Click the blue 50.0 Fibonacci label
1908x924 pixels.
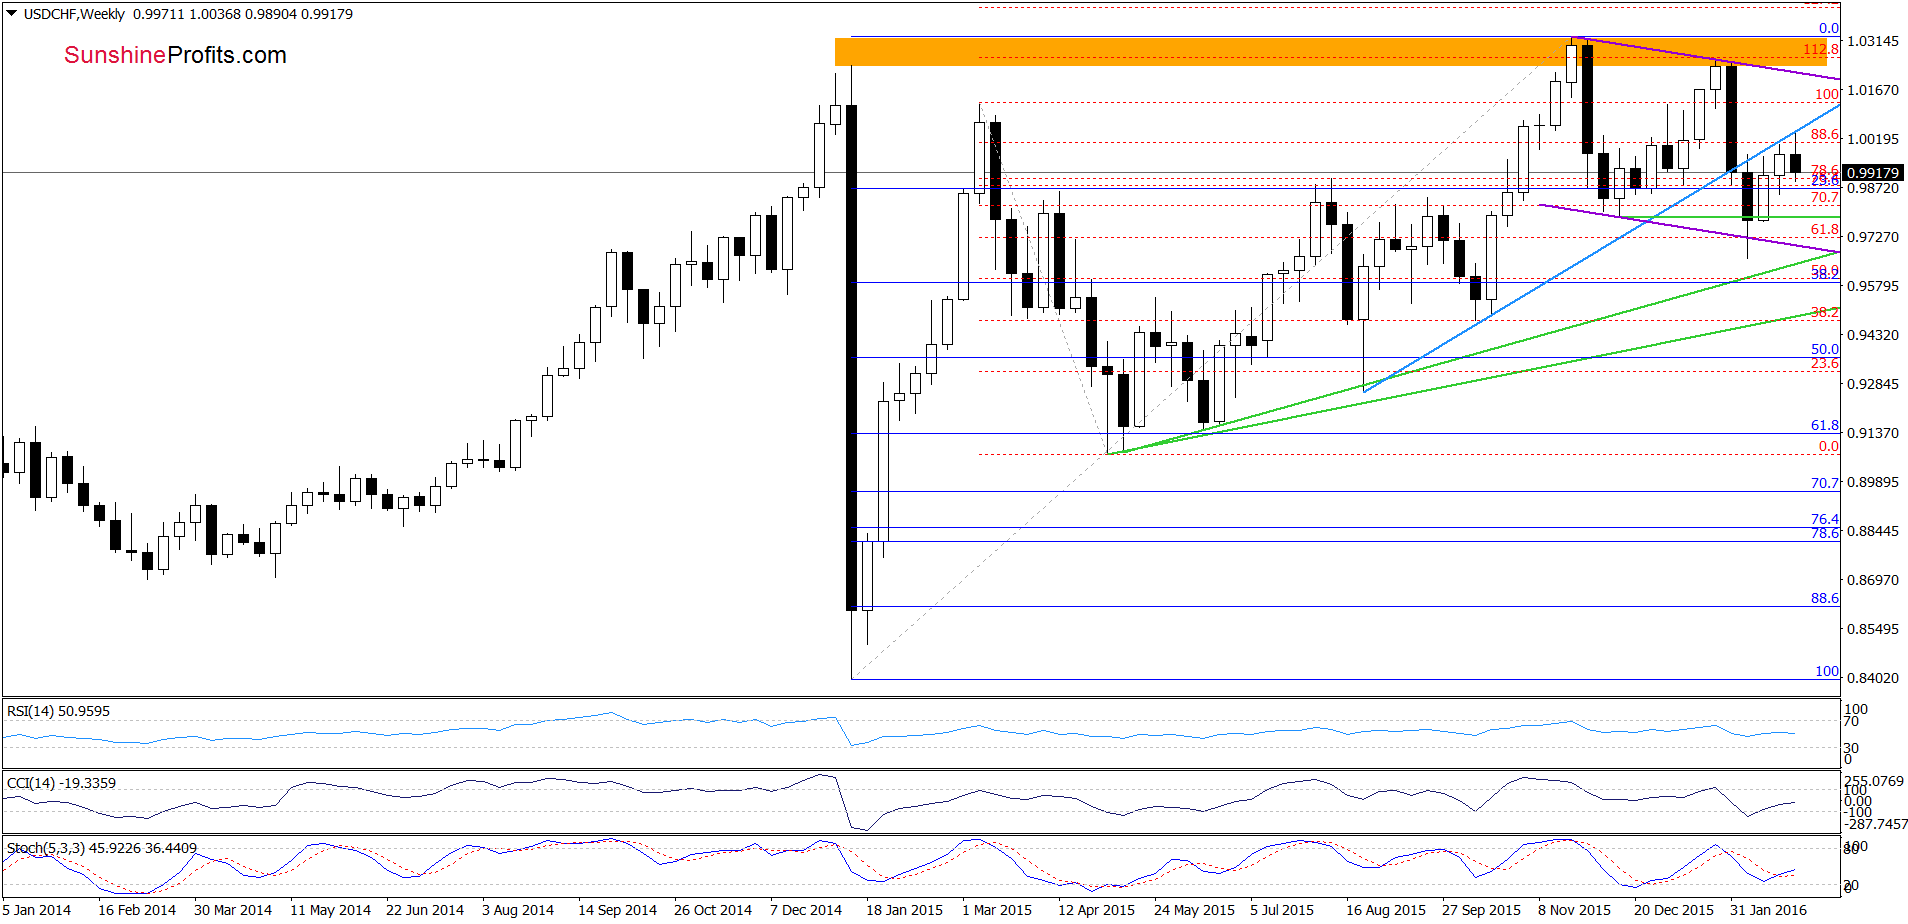pyautogui.click(x=1825, y=349)
